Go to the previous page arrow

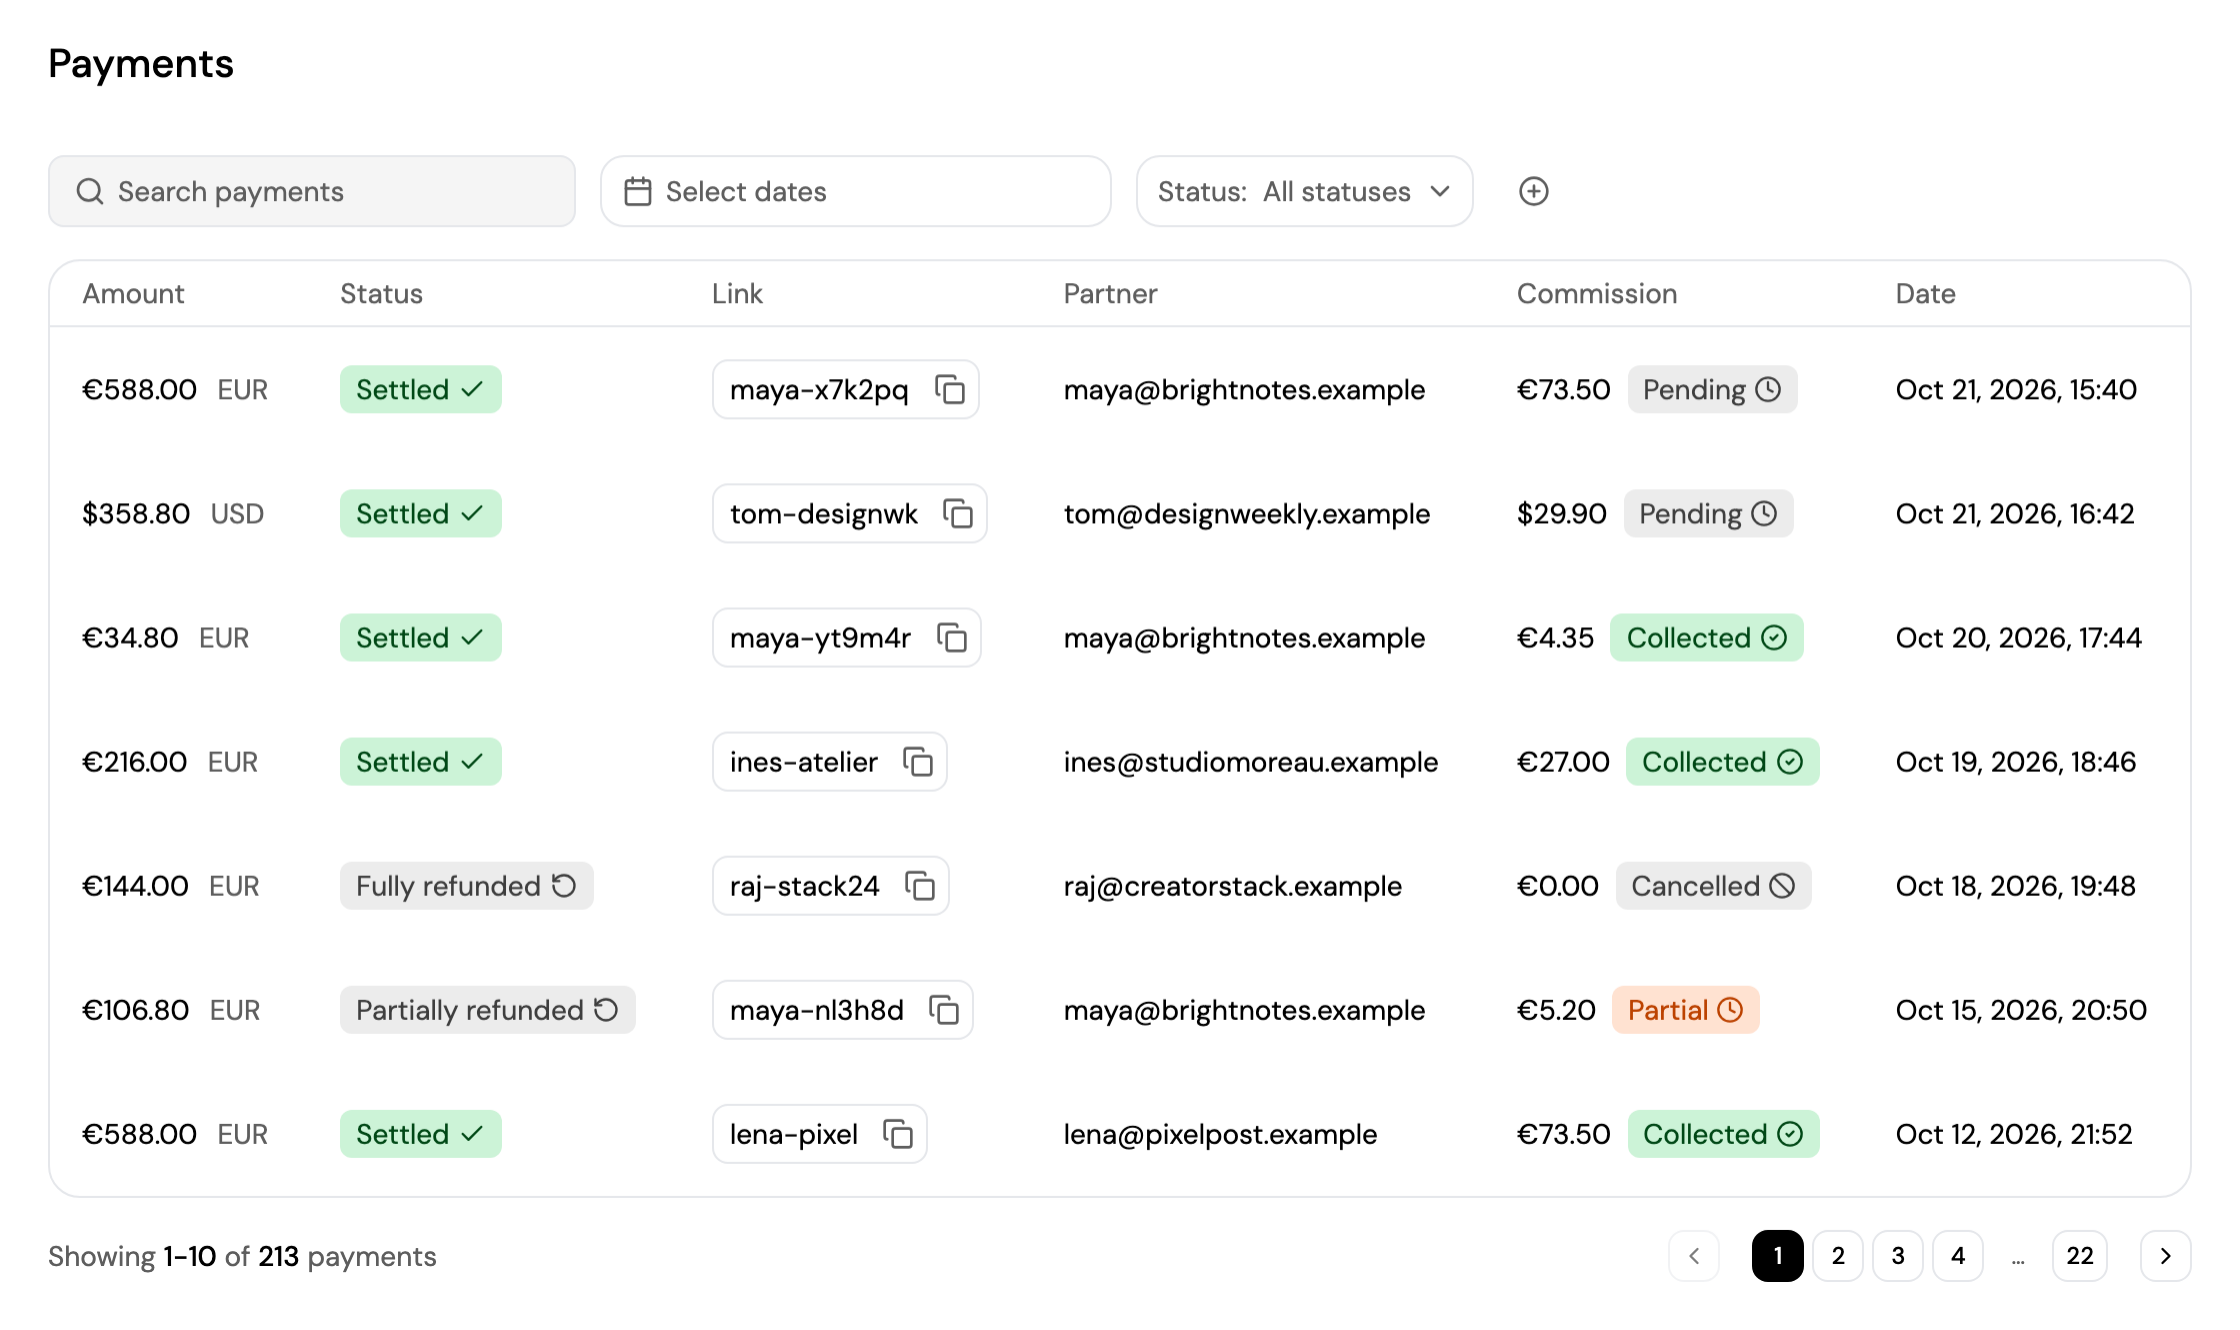pos(1694,1256)
